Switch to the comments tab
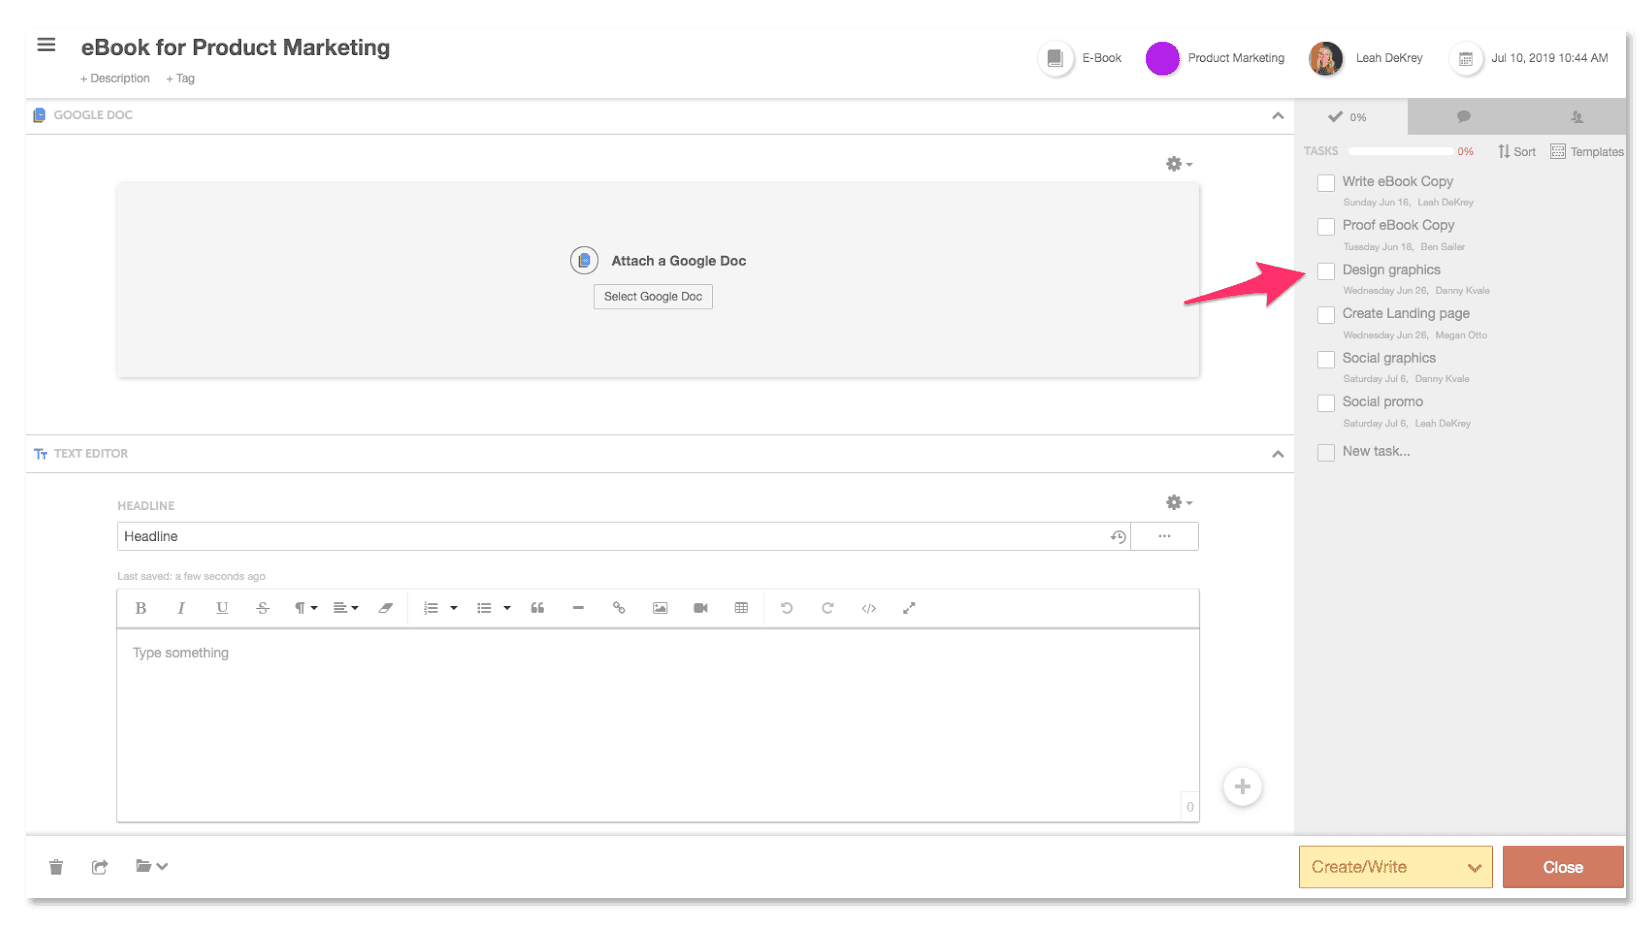The image size is (1652, 927). (1463, 117)
